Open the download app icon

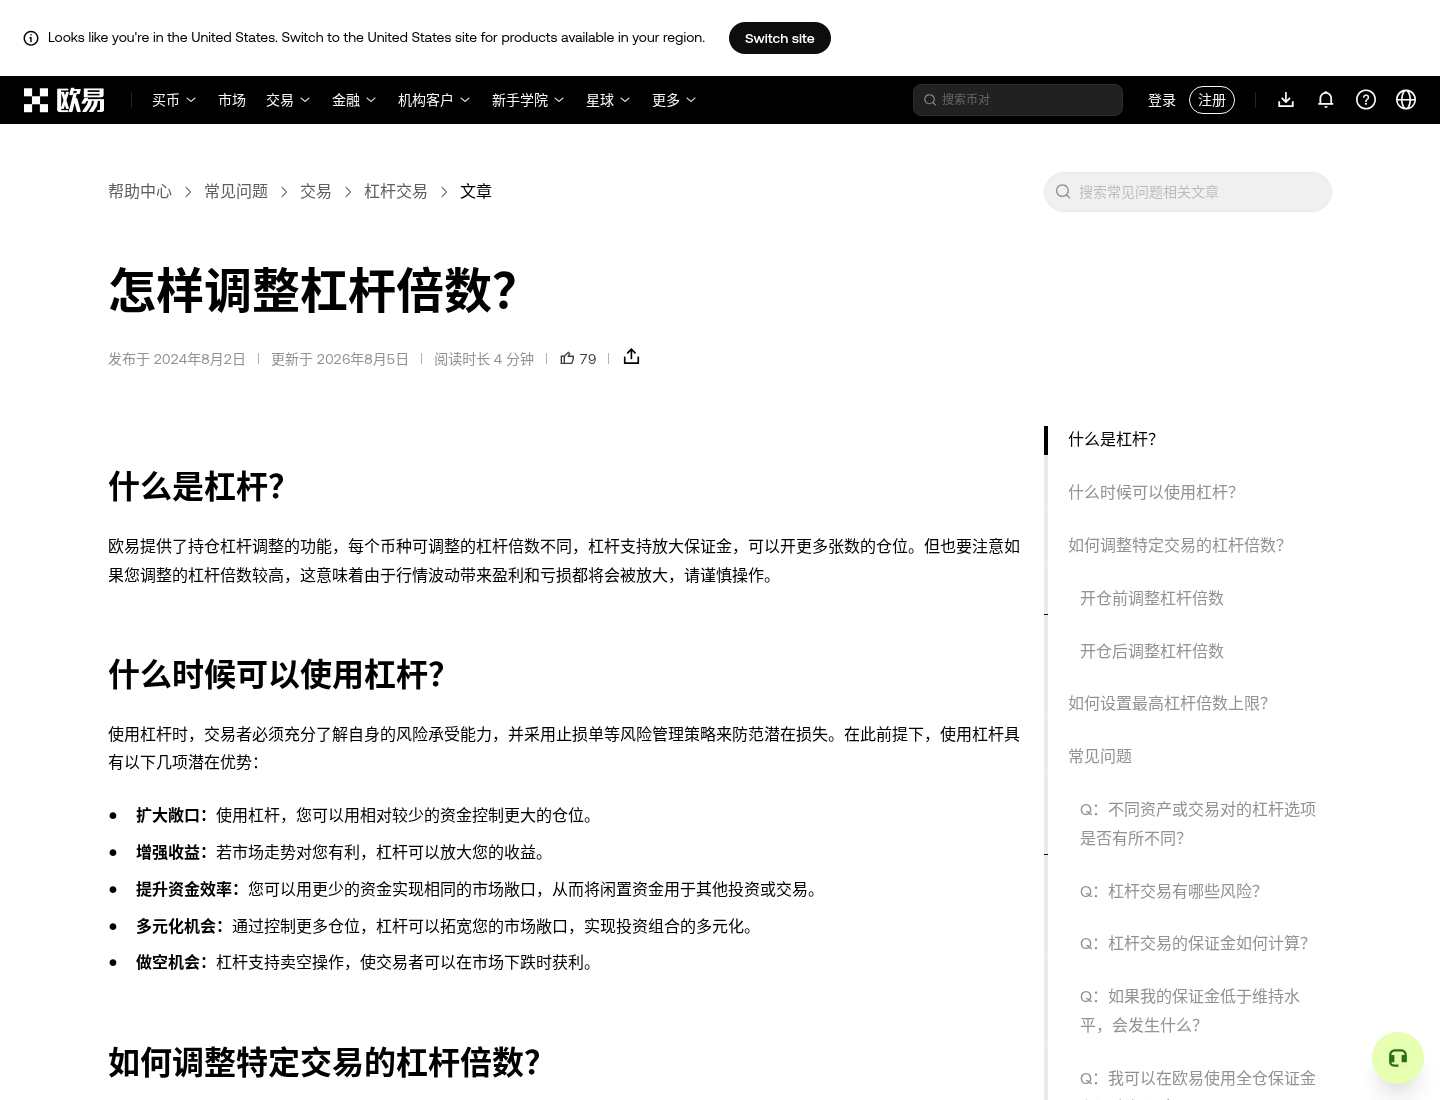coord(1286,100)
